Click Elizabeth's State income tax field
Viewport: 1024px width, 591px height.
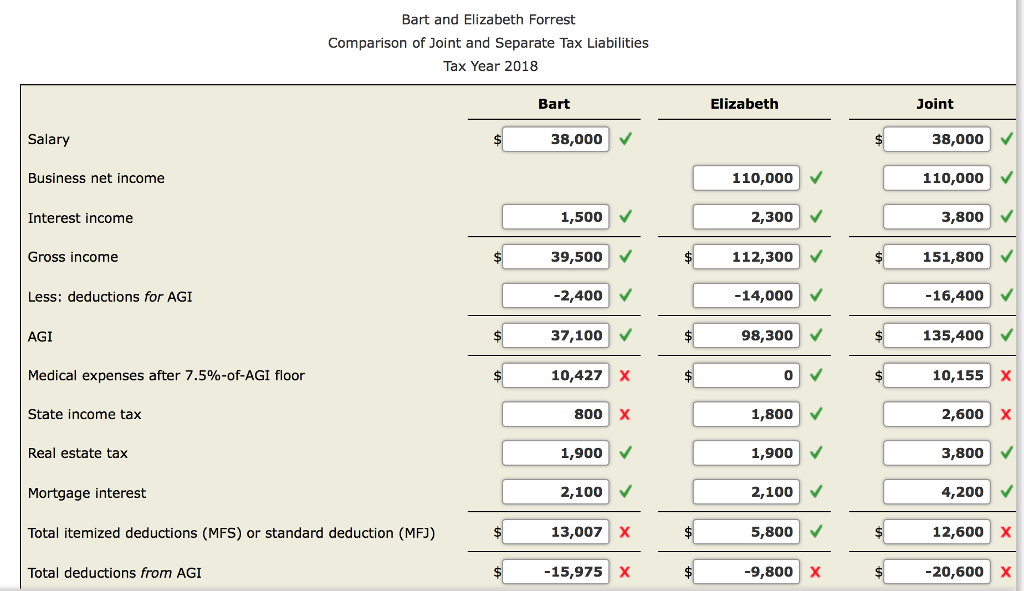(746, 414)
